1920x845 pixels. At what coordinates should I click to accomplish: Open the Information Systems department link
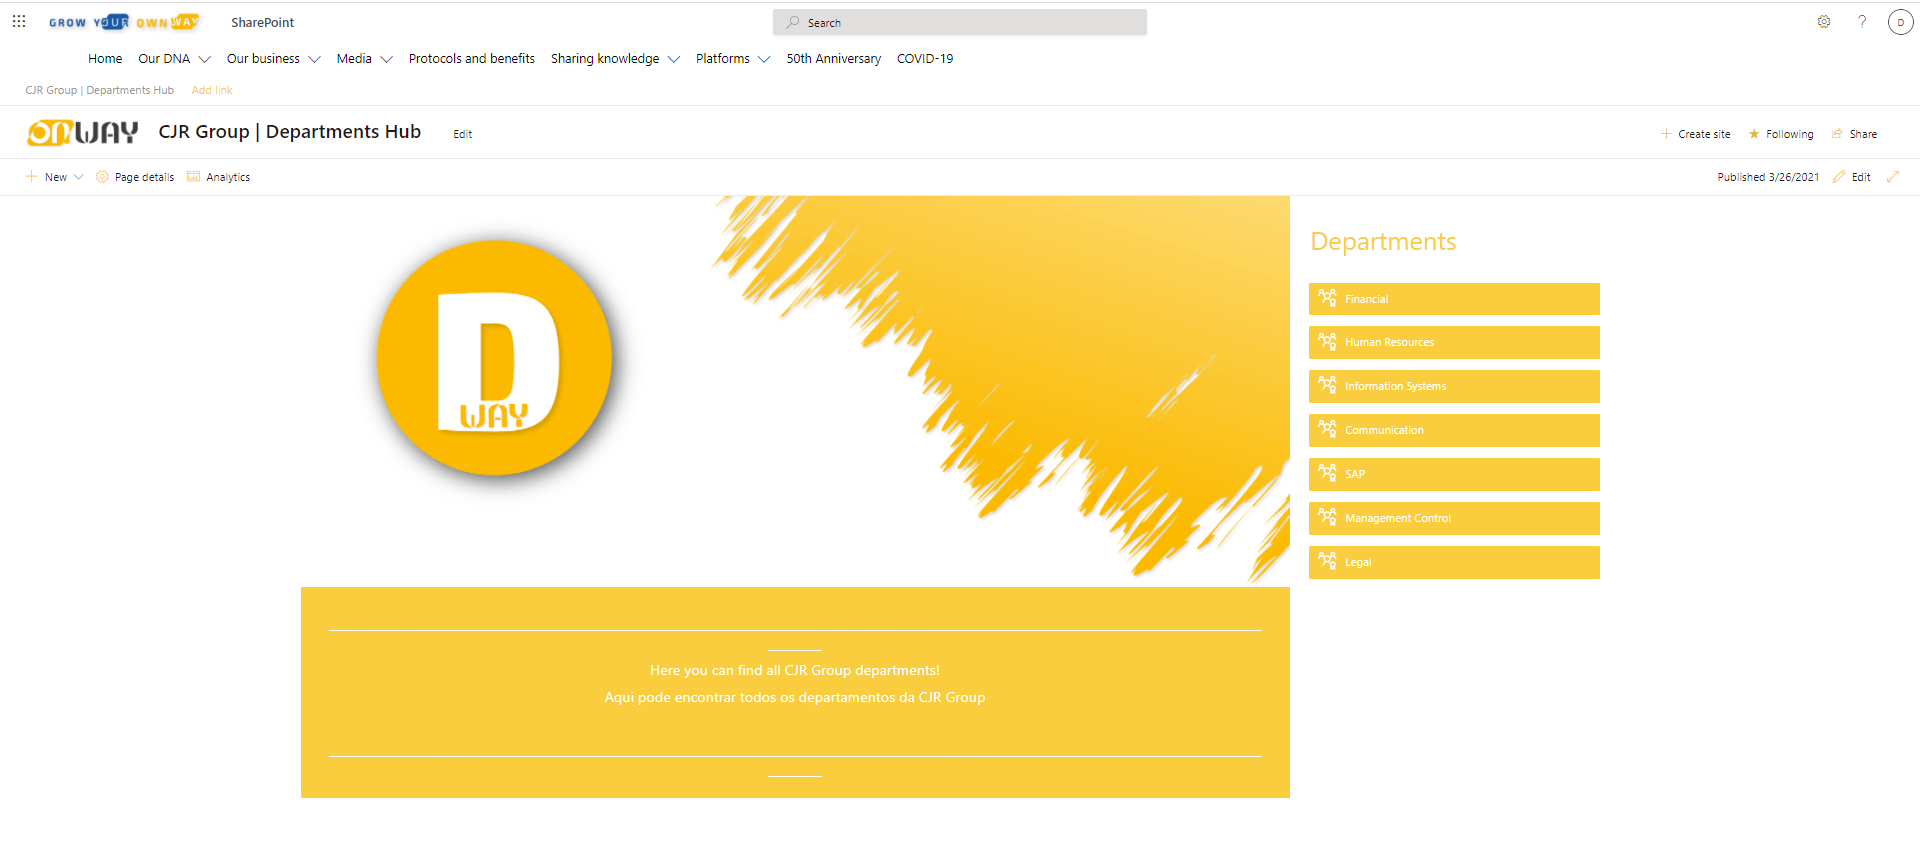click(x=1454, y=386)
